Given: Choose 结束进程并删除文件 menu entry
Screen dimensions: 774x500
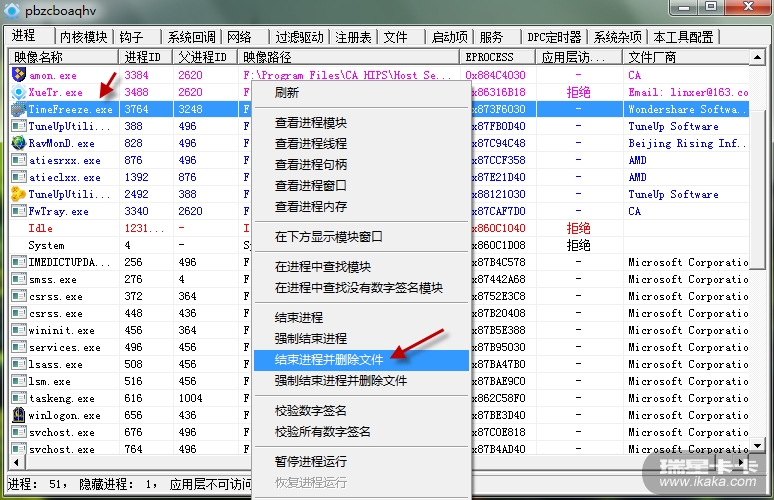Looking at the screenshot, I should 361,360.
